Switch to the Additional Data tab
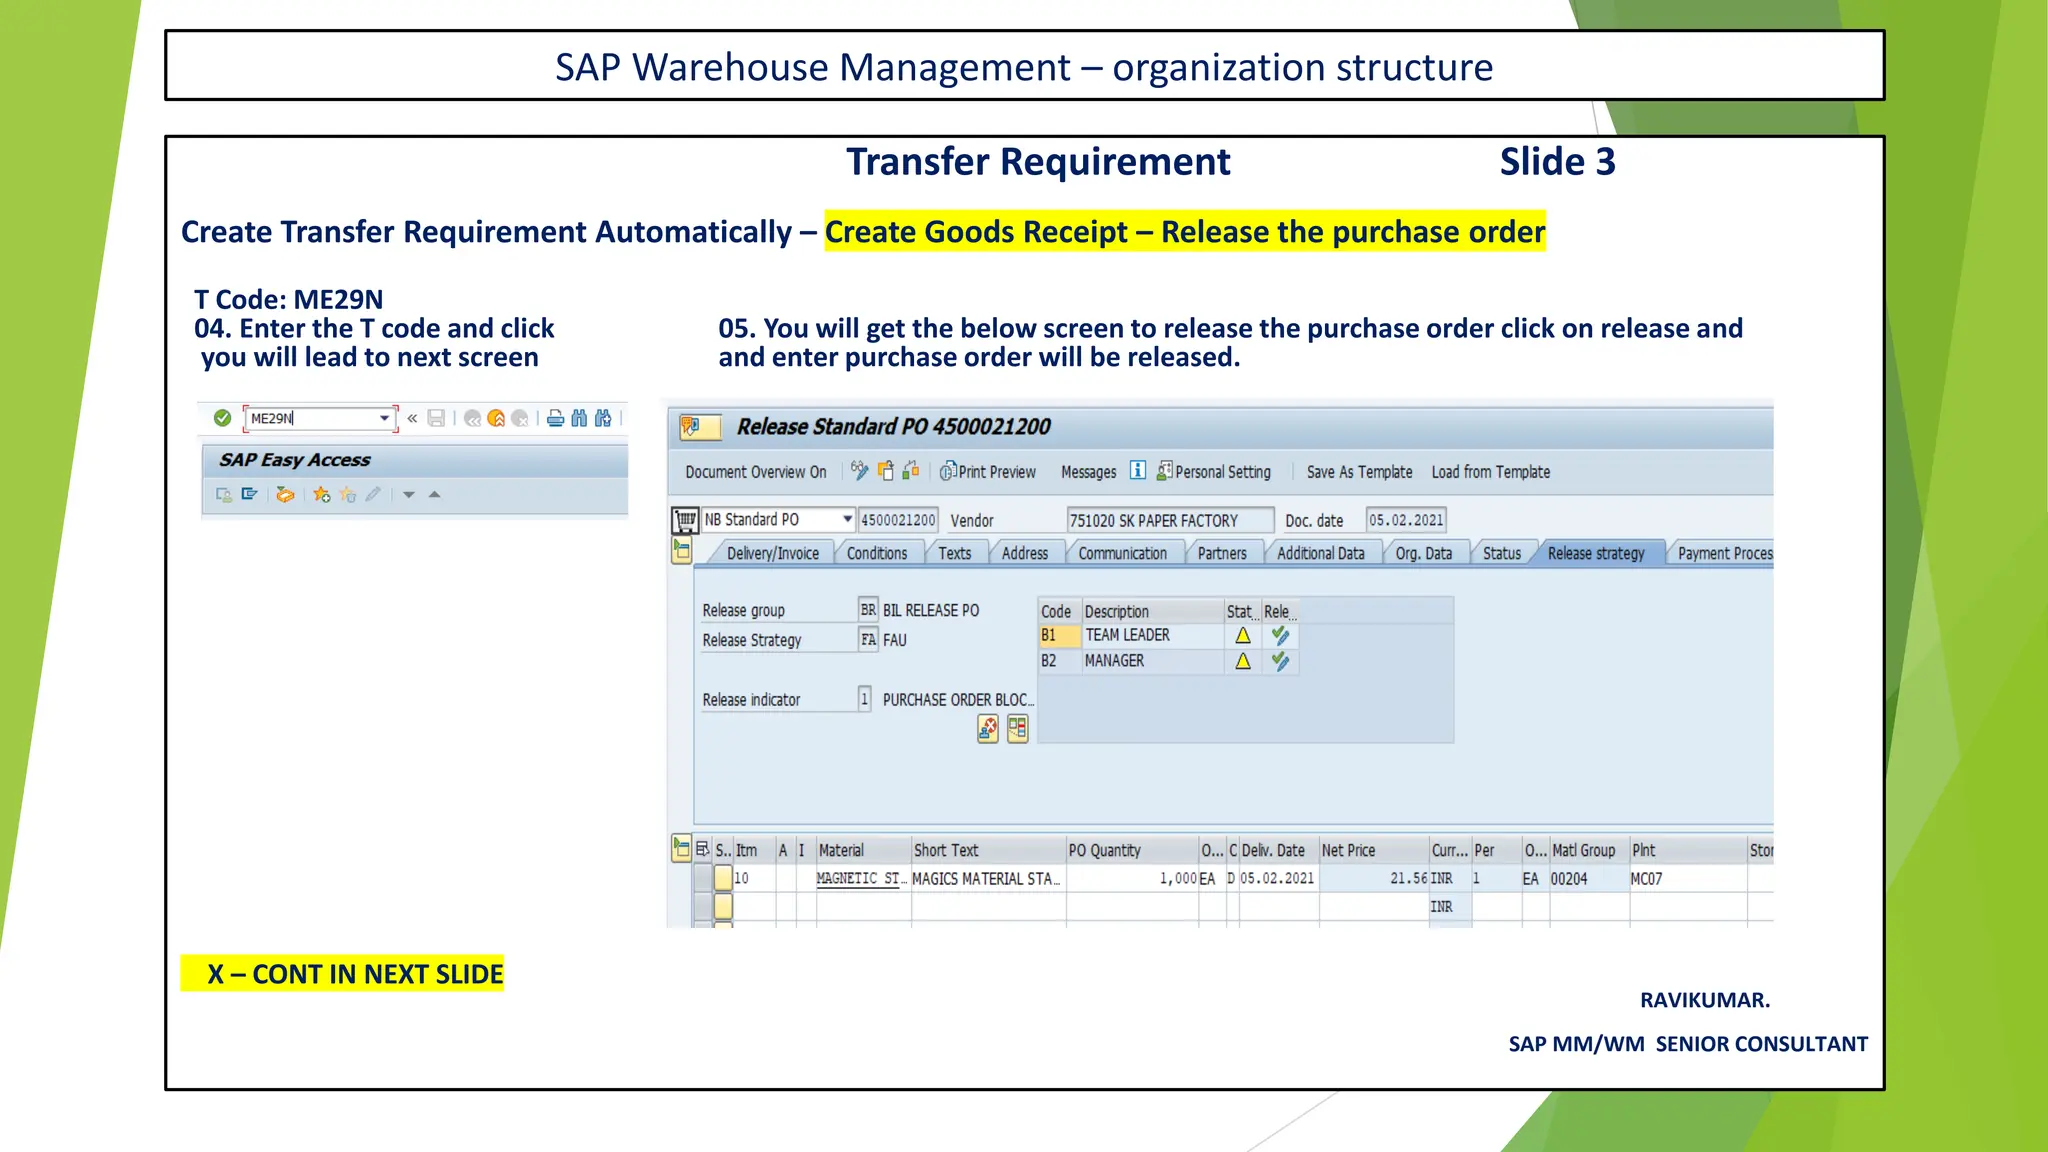 click(1320, 554)
